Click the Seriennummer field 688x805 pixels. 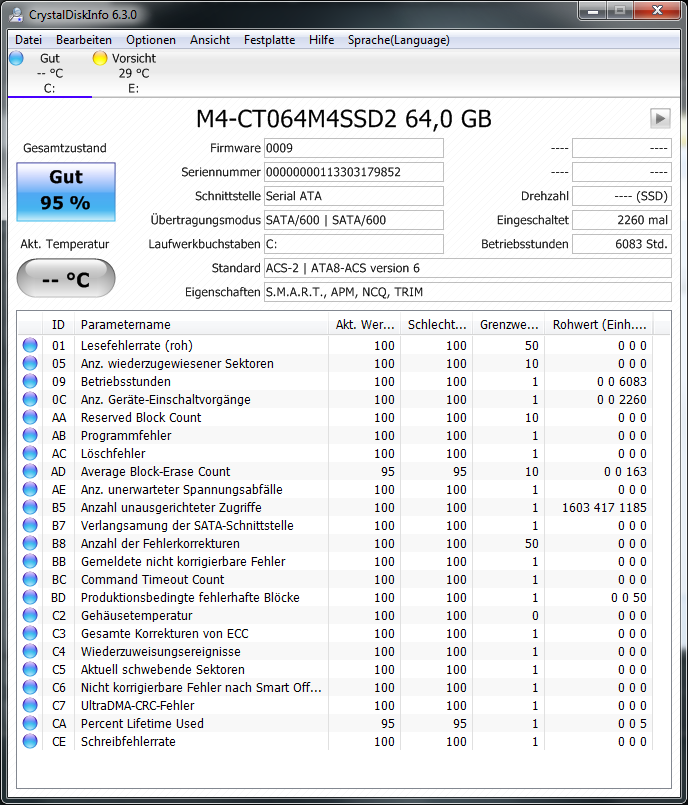(x=354, y=172)
